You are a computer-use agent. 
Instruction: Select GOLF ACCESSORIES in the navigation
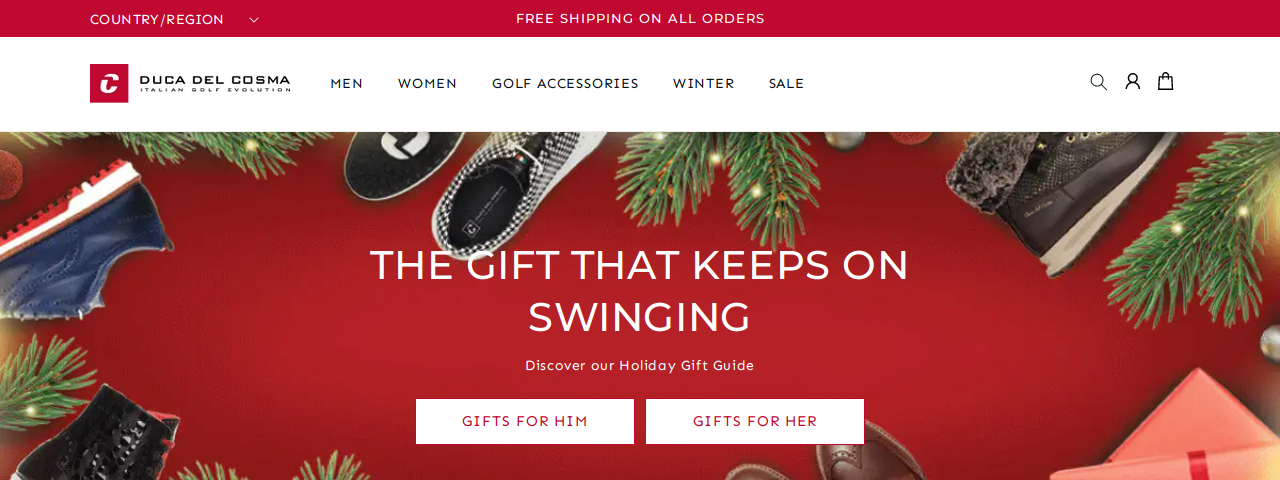pyautogui.click(x=565, y=84)
